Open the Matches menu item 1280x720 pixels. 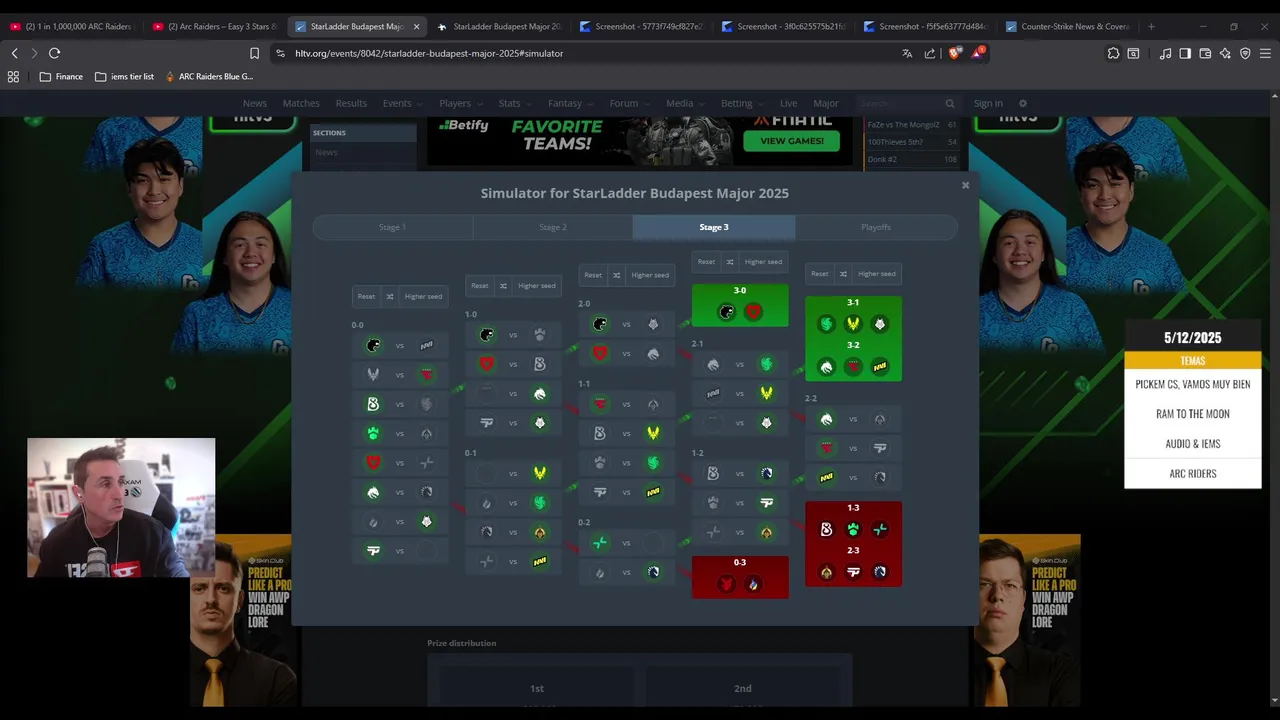tap(301, 103)
